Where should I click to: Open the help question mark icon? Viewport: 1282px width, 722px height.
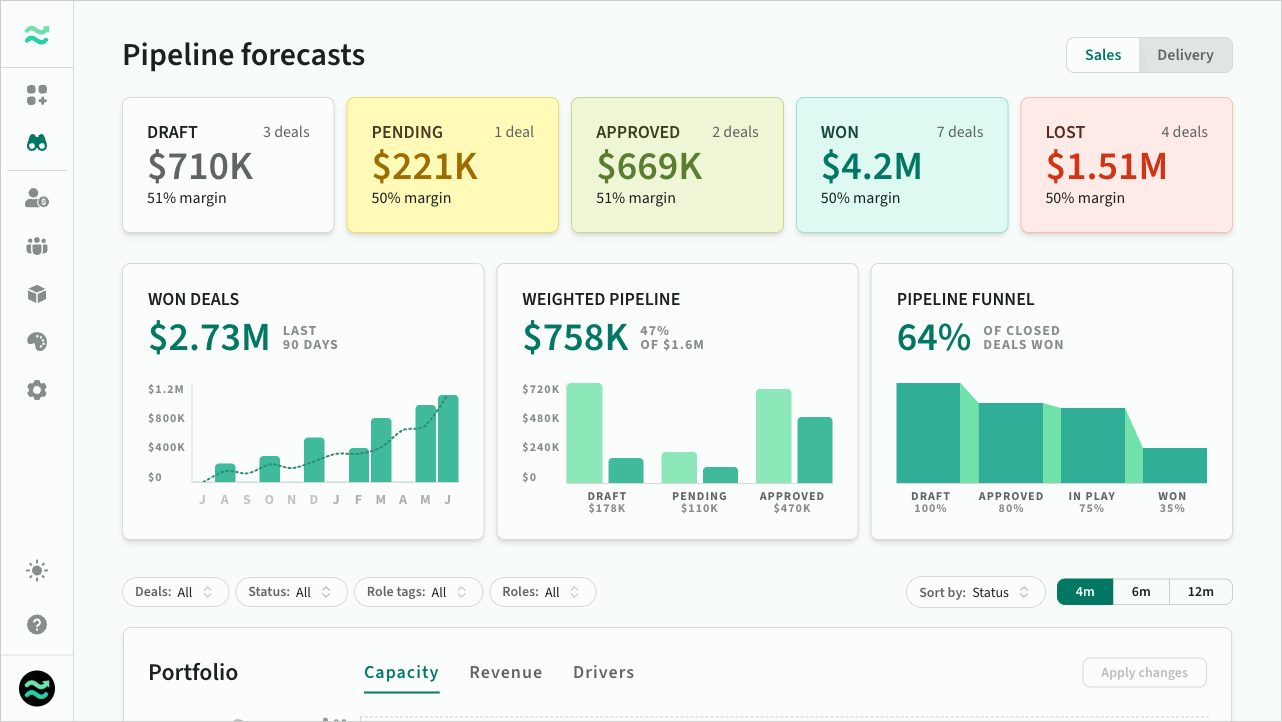click(x=37, y=624)
